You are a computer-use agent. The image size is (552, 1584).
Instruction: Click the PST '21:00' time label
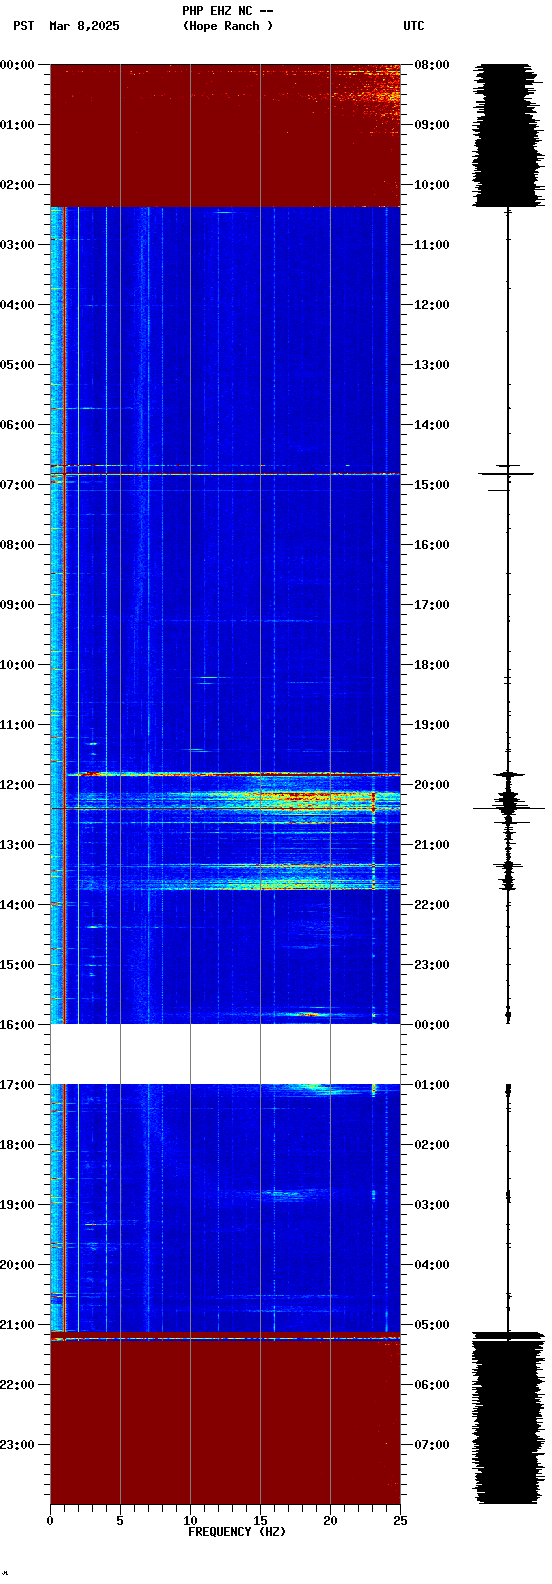click(17, 1324)
